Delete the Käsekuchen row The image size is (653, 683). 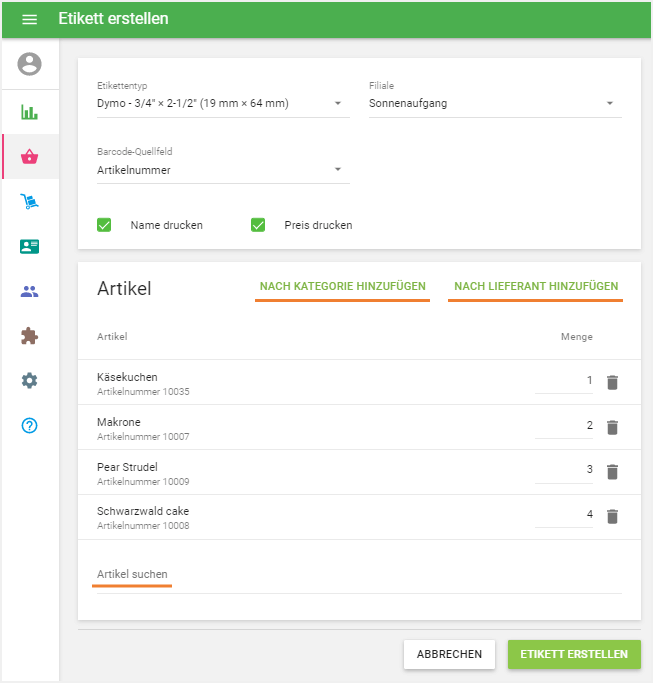tap(613, 382)
